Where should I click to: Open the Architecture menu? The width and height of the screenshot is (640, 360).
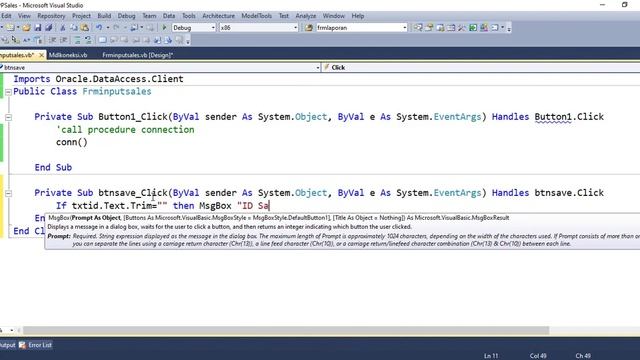point(218,16)
